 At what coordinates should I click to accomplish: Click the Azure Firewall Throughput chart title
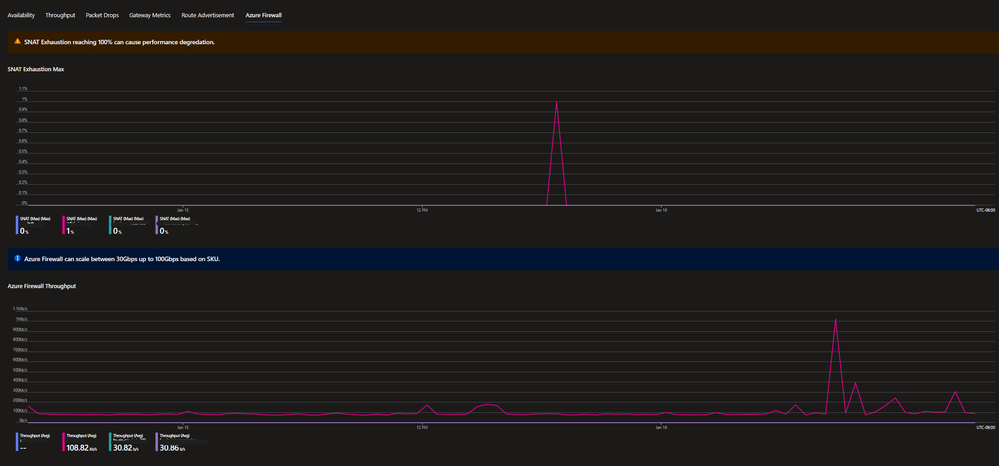point(41,286)
